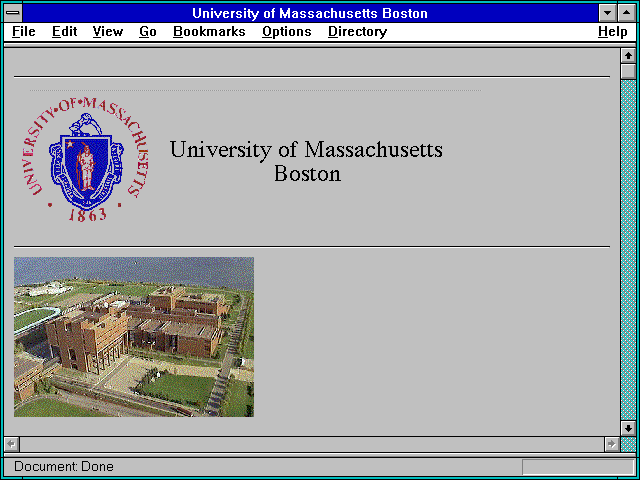Viewport: 640px width, 480px height.
Task: Click the vertical scrollbar up arrow
Action: click(628, 55)
